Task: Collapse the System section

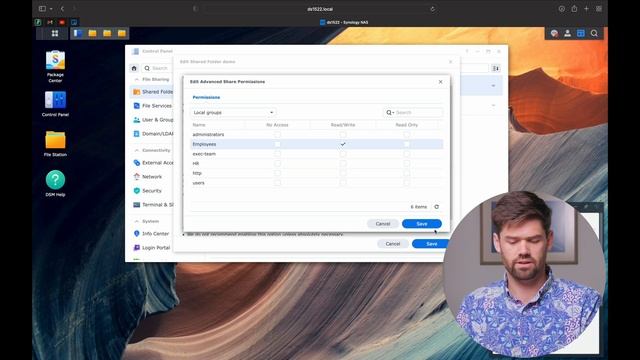Action: pos(136,221)
